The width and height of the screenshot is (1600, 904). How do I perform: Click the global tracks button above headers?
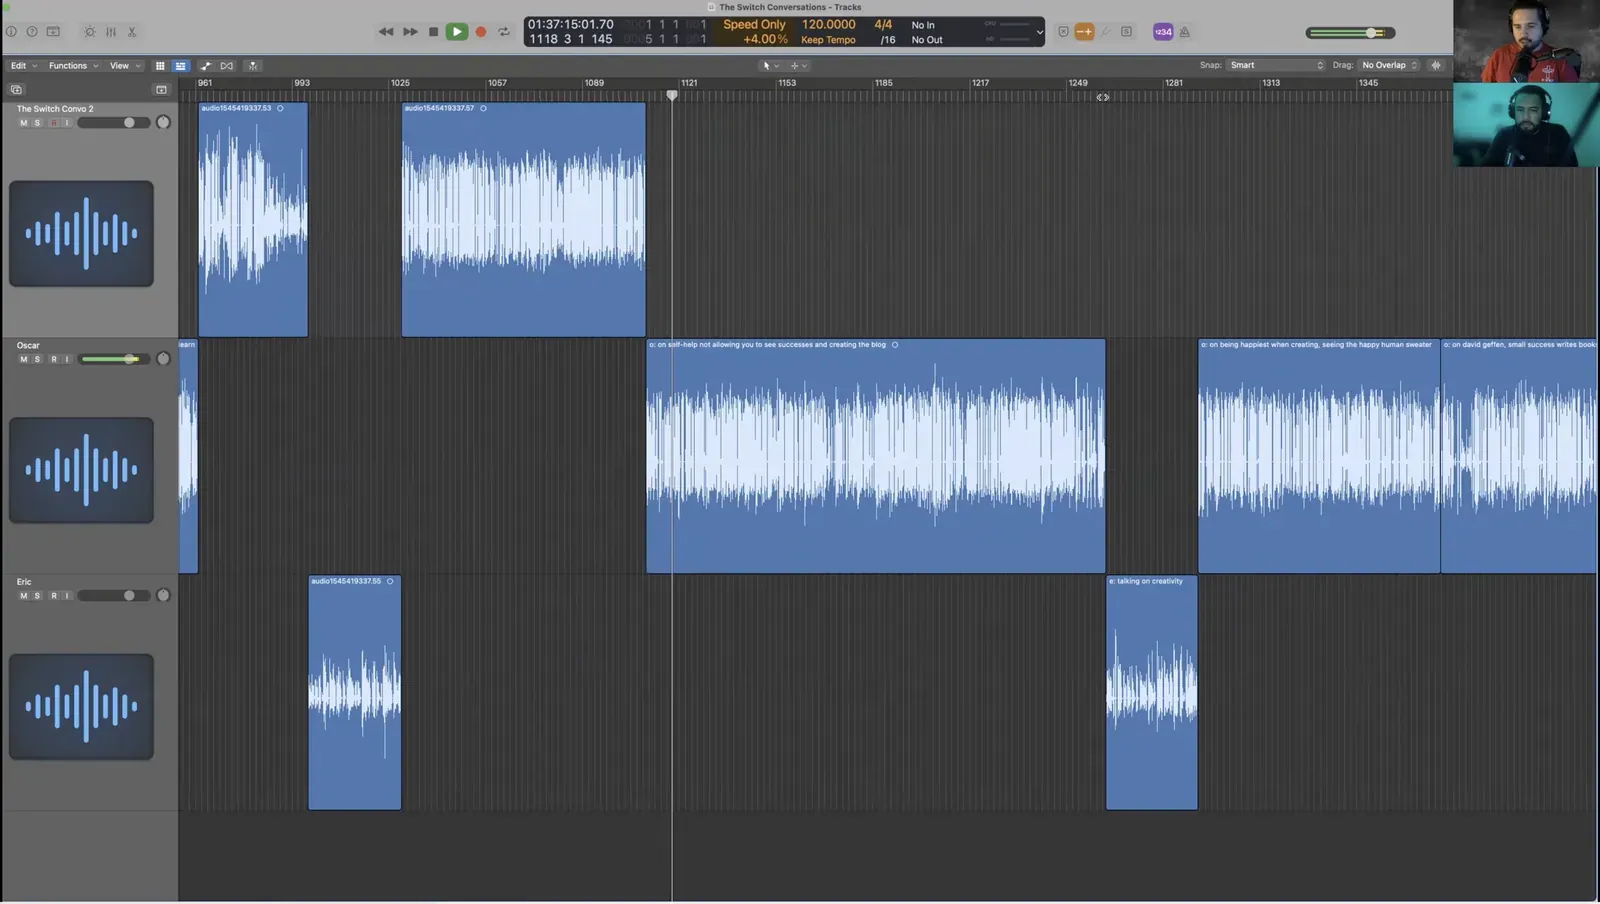point(161,90)
